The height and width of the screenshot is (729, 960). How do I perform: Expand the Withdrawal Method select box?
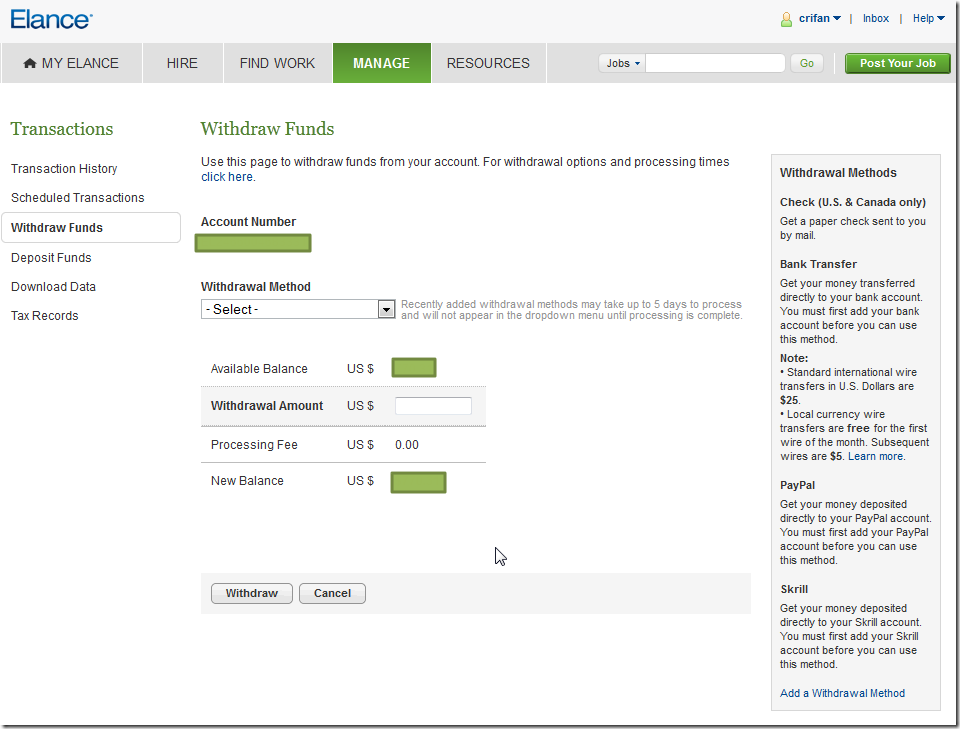pyautogui.click(x=298, y=309)
